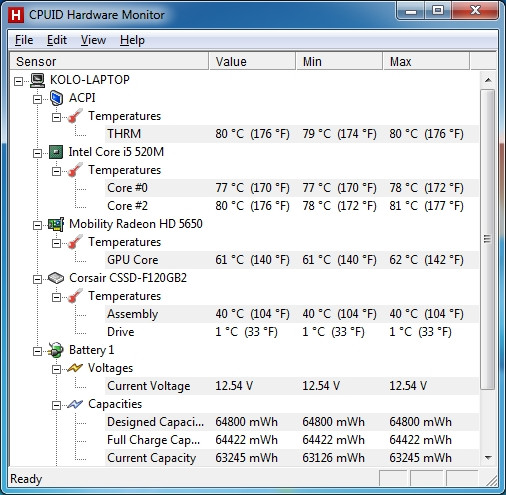Click the Value column header

(x=252, y=61)
